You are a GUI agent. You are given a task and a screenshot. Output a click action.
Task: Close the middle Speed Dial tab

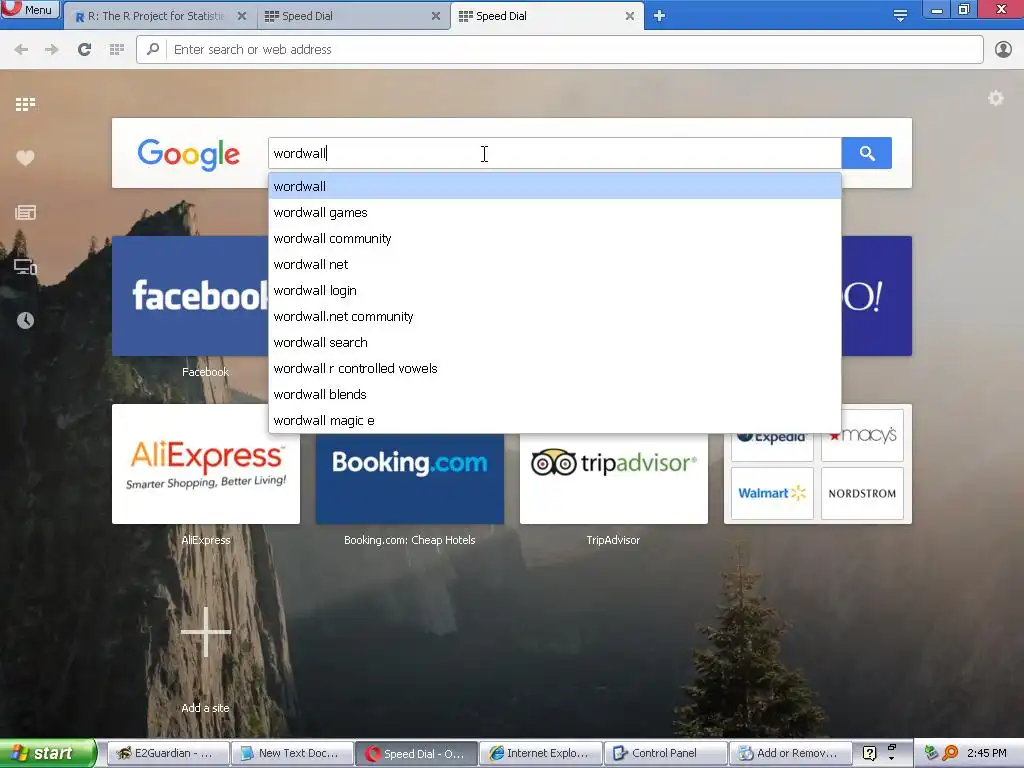tap(436, 16)
